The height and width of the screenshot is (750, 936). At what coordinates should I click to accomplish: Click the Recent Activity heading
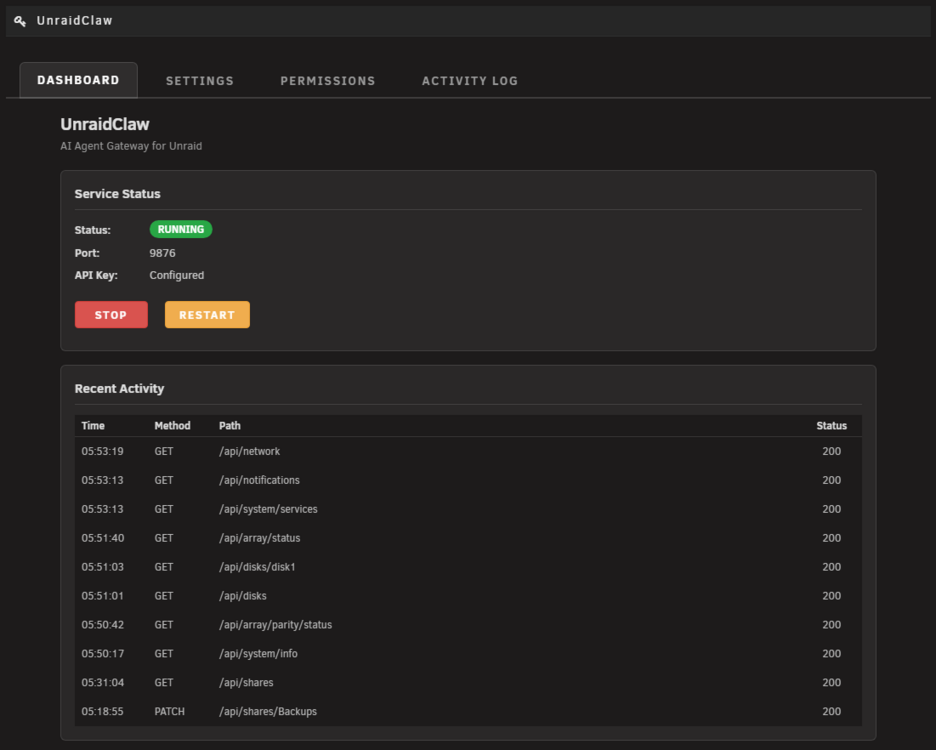click(x=119, y=389)
